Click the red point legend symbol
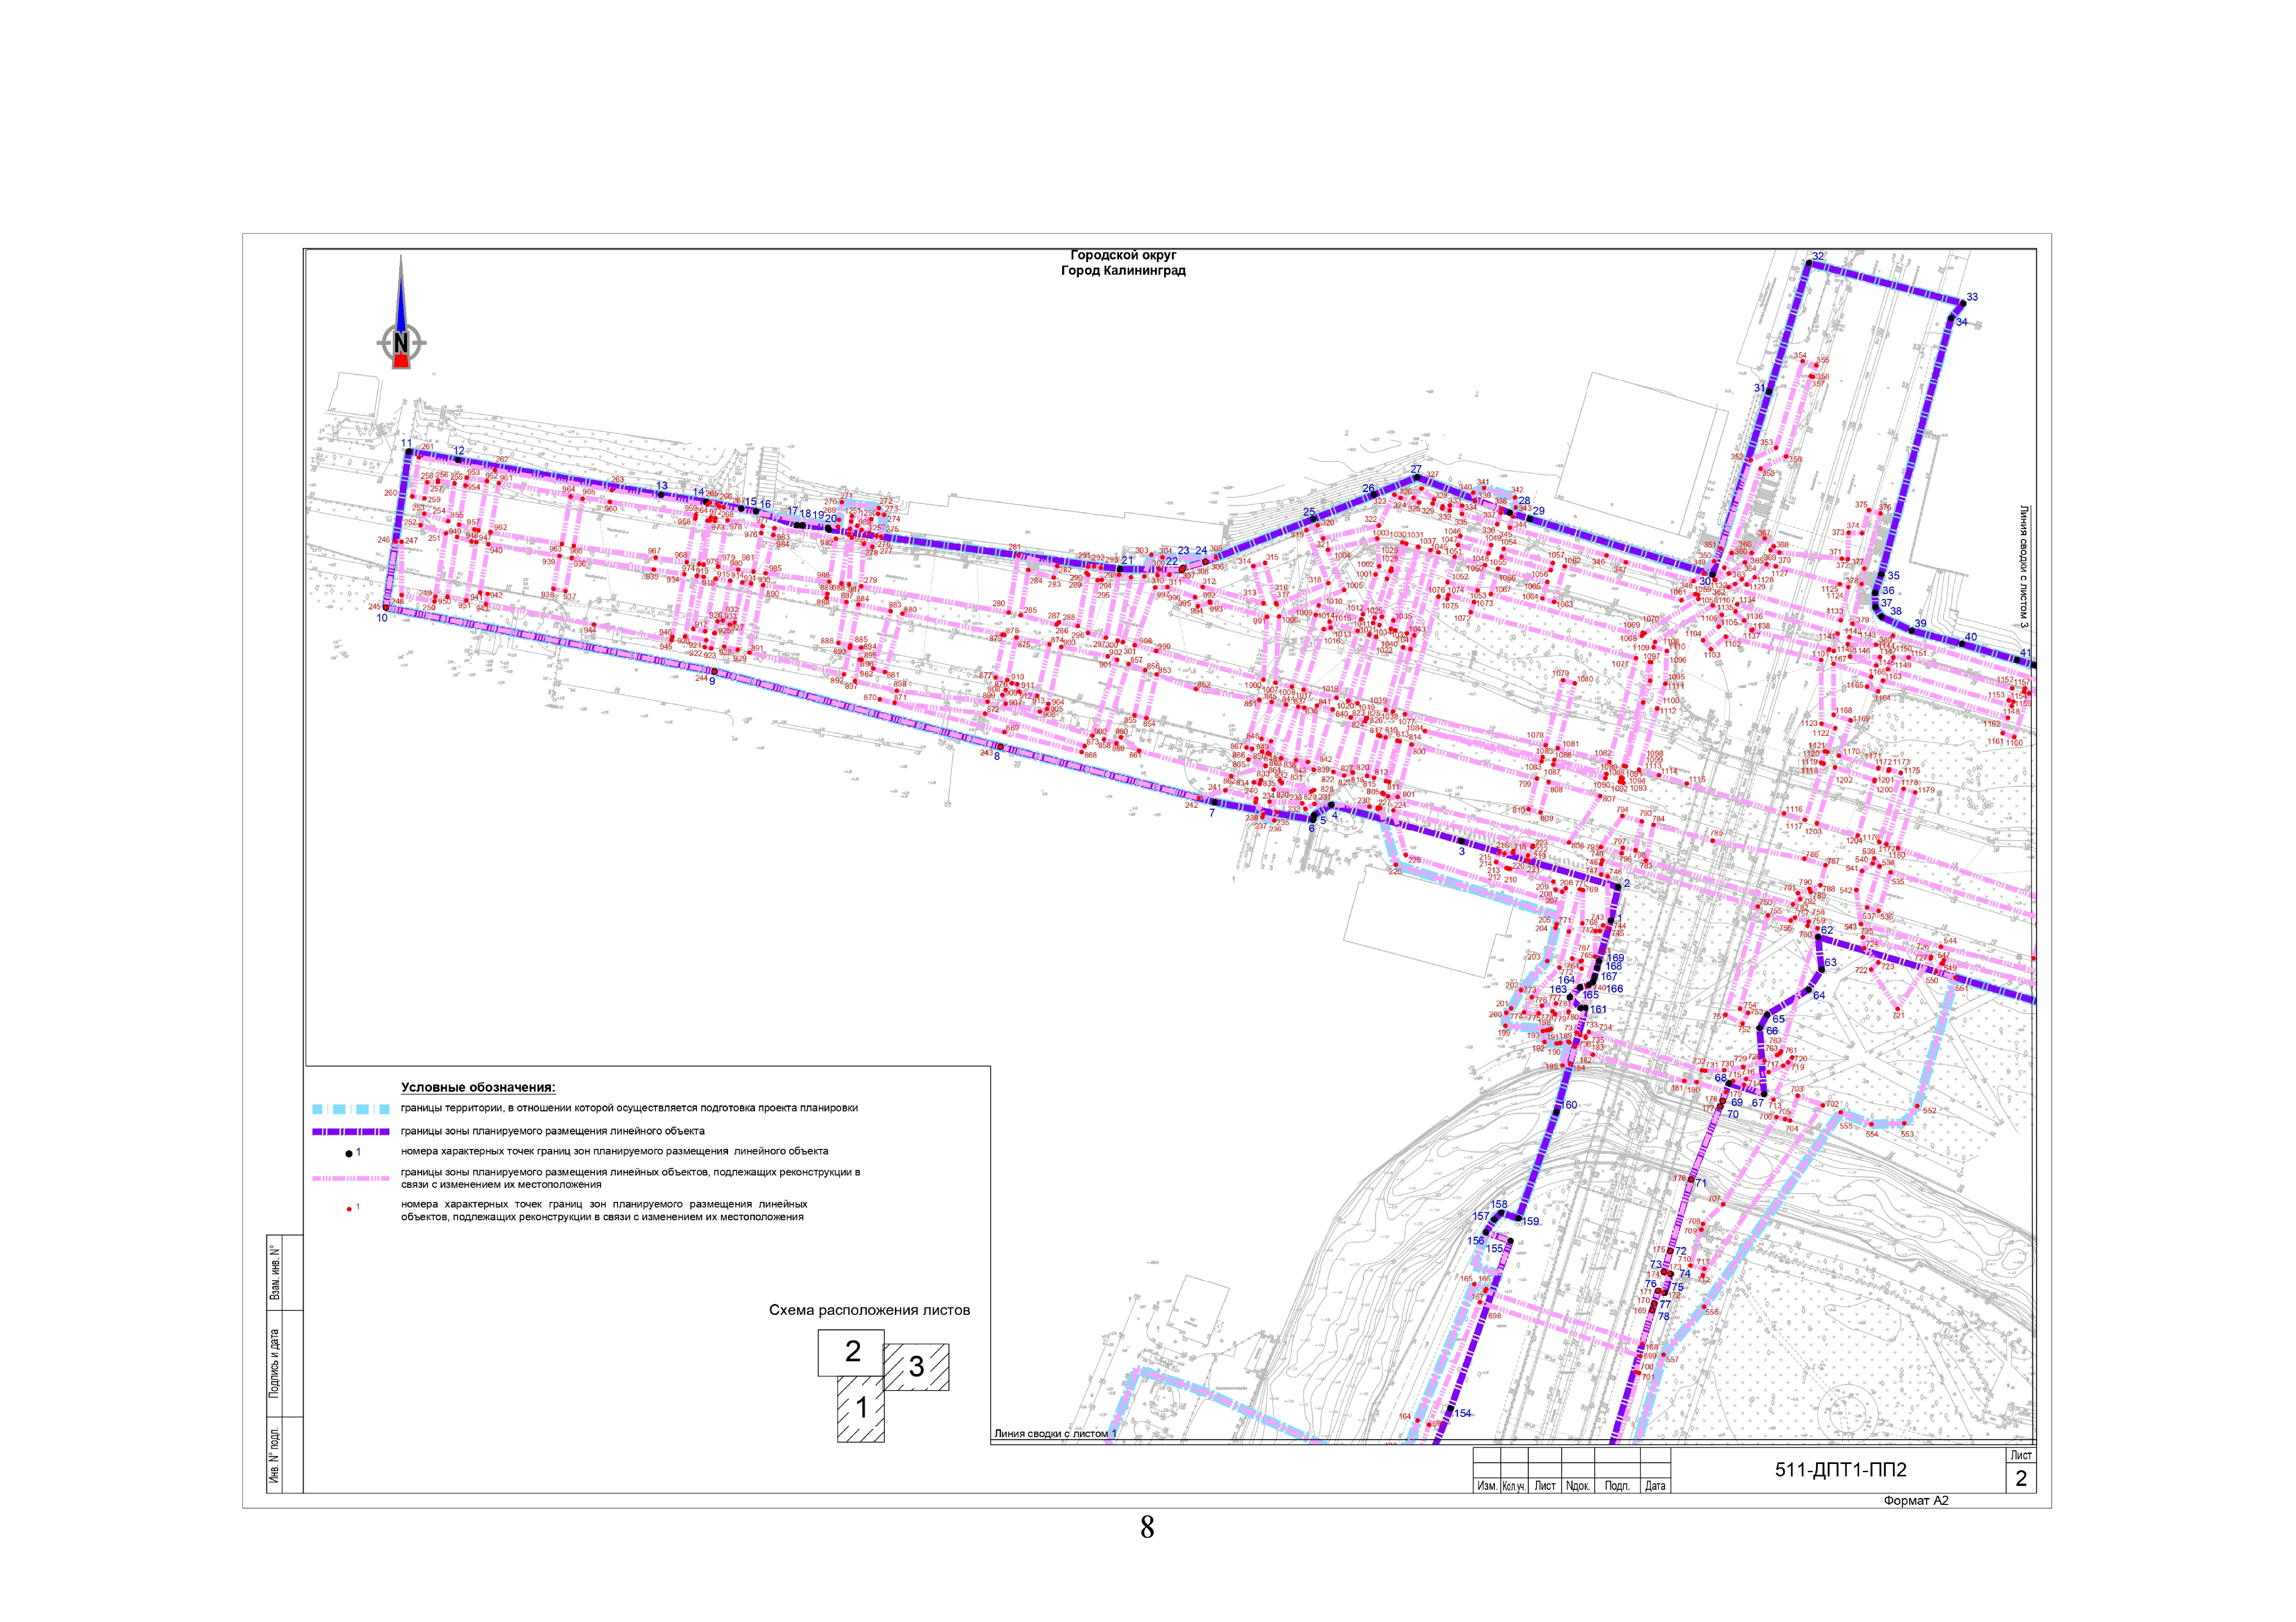The height and width of the screenshot is (1622, 2296). [349, 1209]
